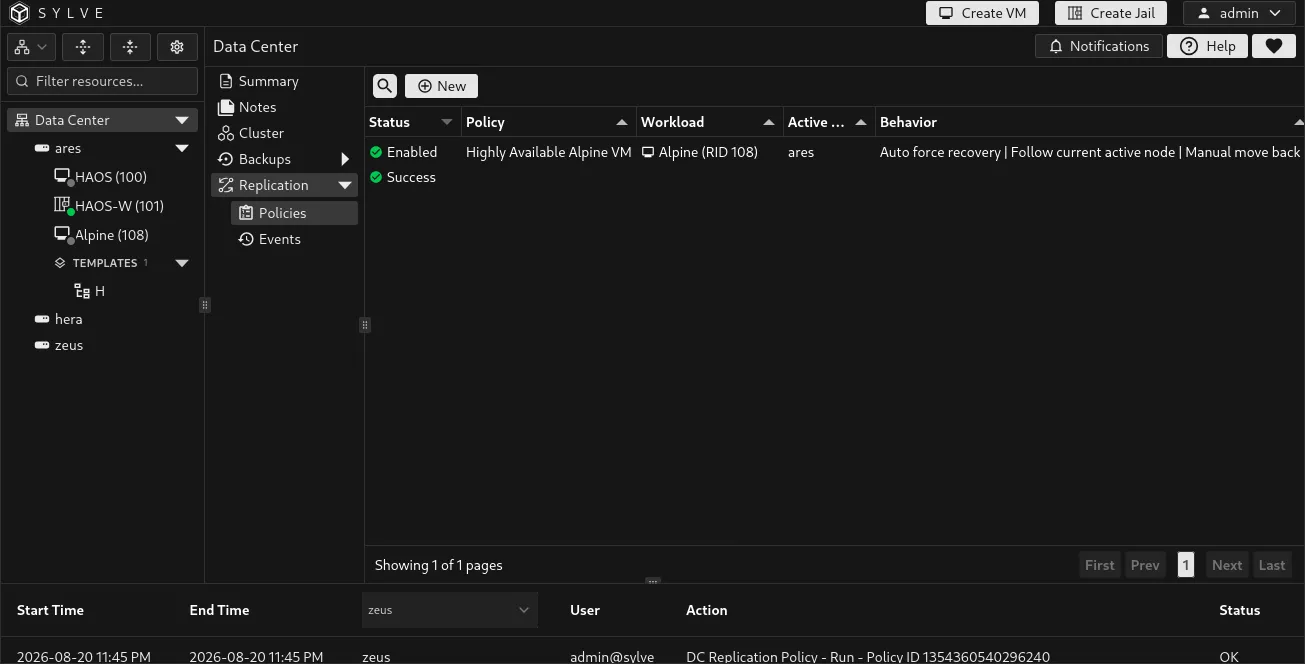
Task: Select the Highly Available Alpine VM policy
Action: pyautogui.click(x=548, y=152)
